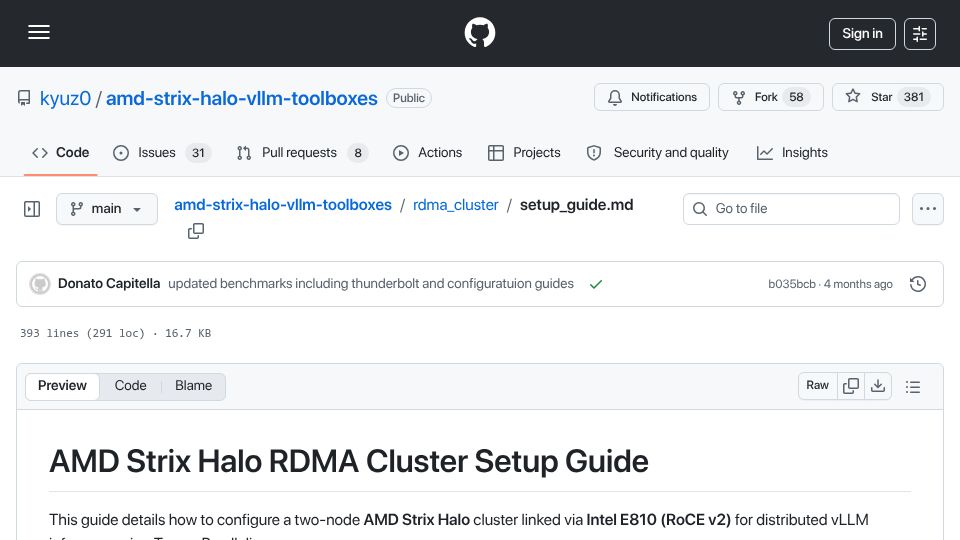960x540 pixels.
Task: Switch to Preview view
Action: 62,386
